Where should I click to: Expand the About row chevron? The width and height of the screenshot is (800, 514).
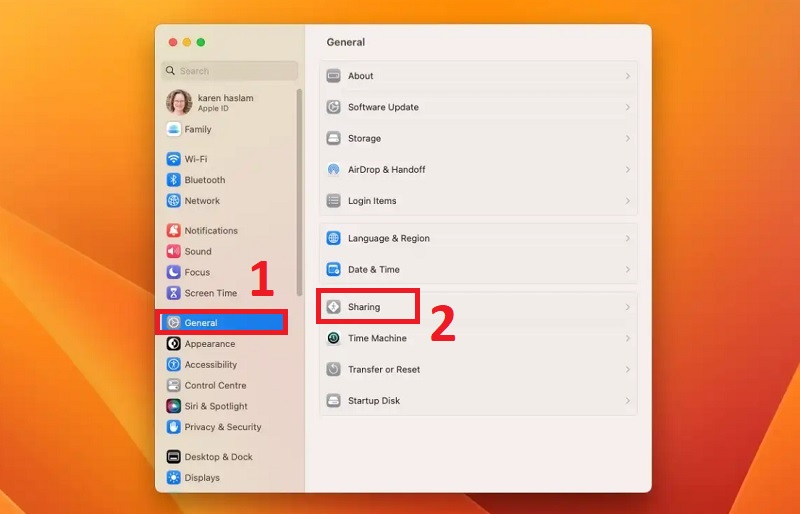627,76
